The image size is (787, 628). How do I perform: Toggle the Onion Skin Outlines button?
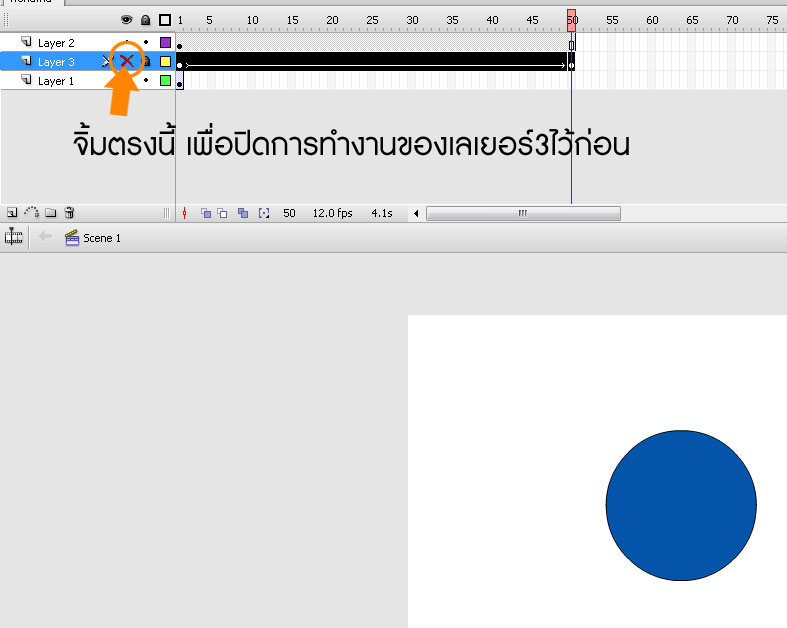(222, 213)
